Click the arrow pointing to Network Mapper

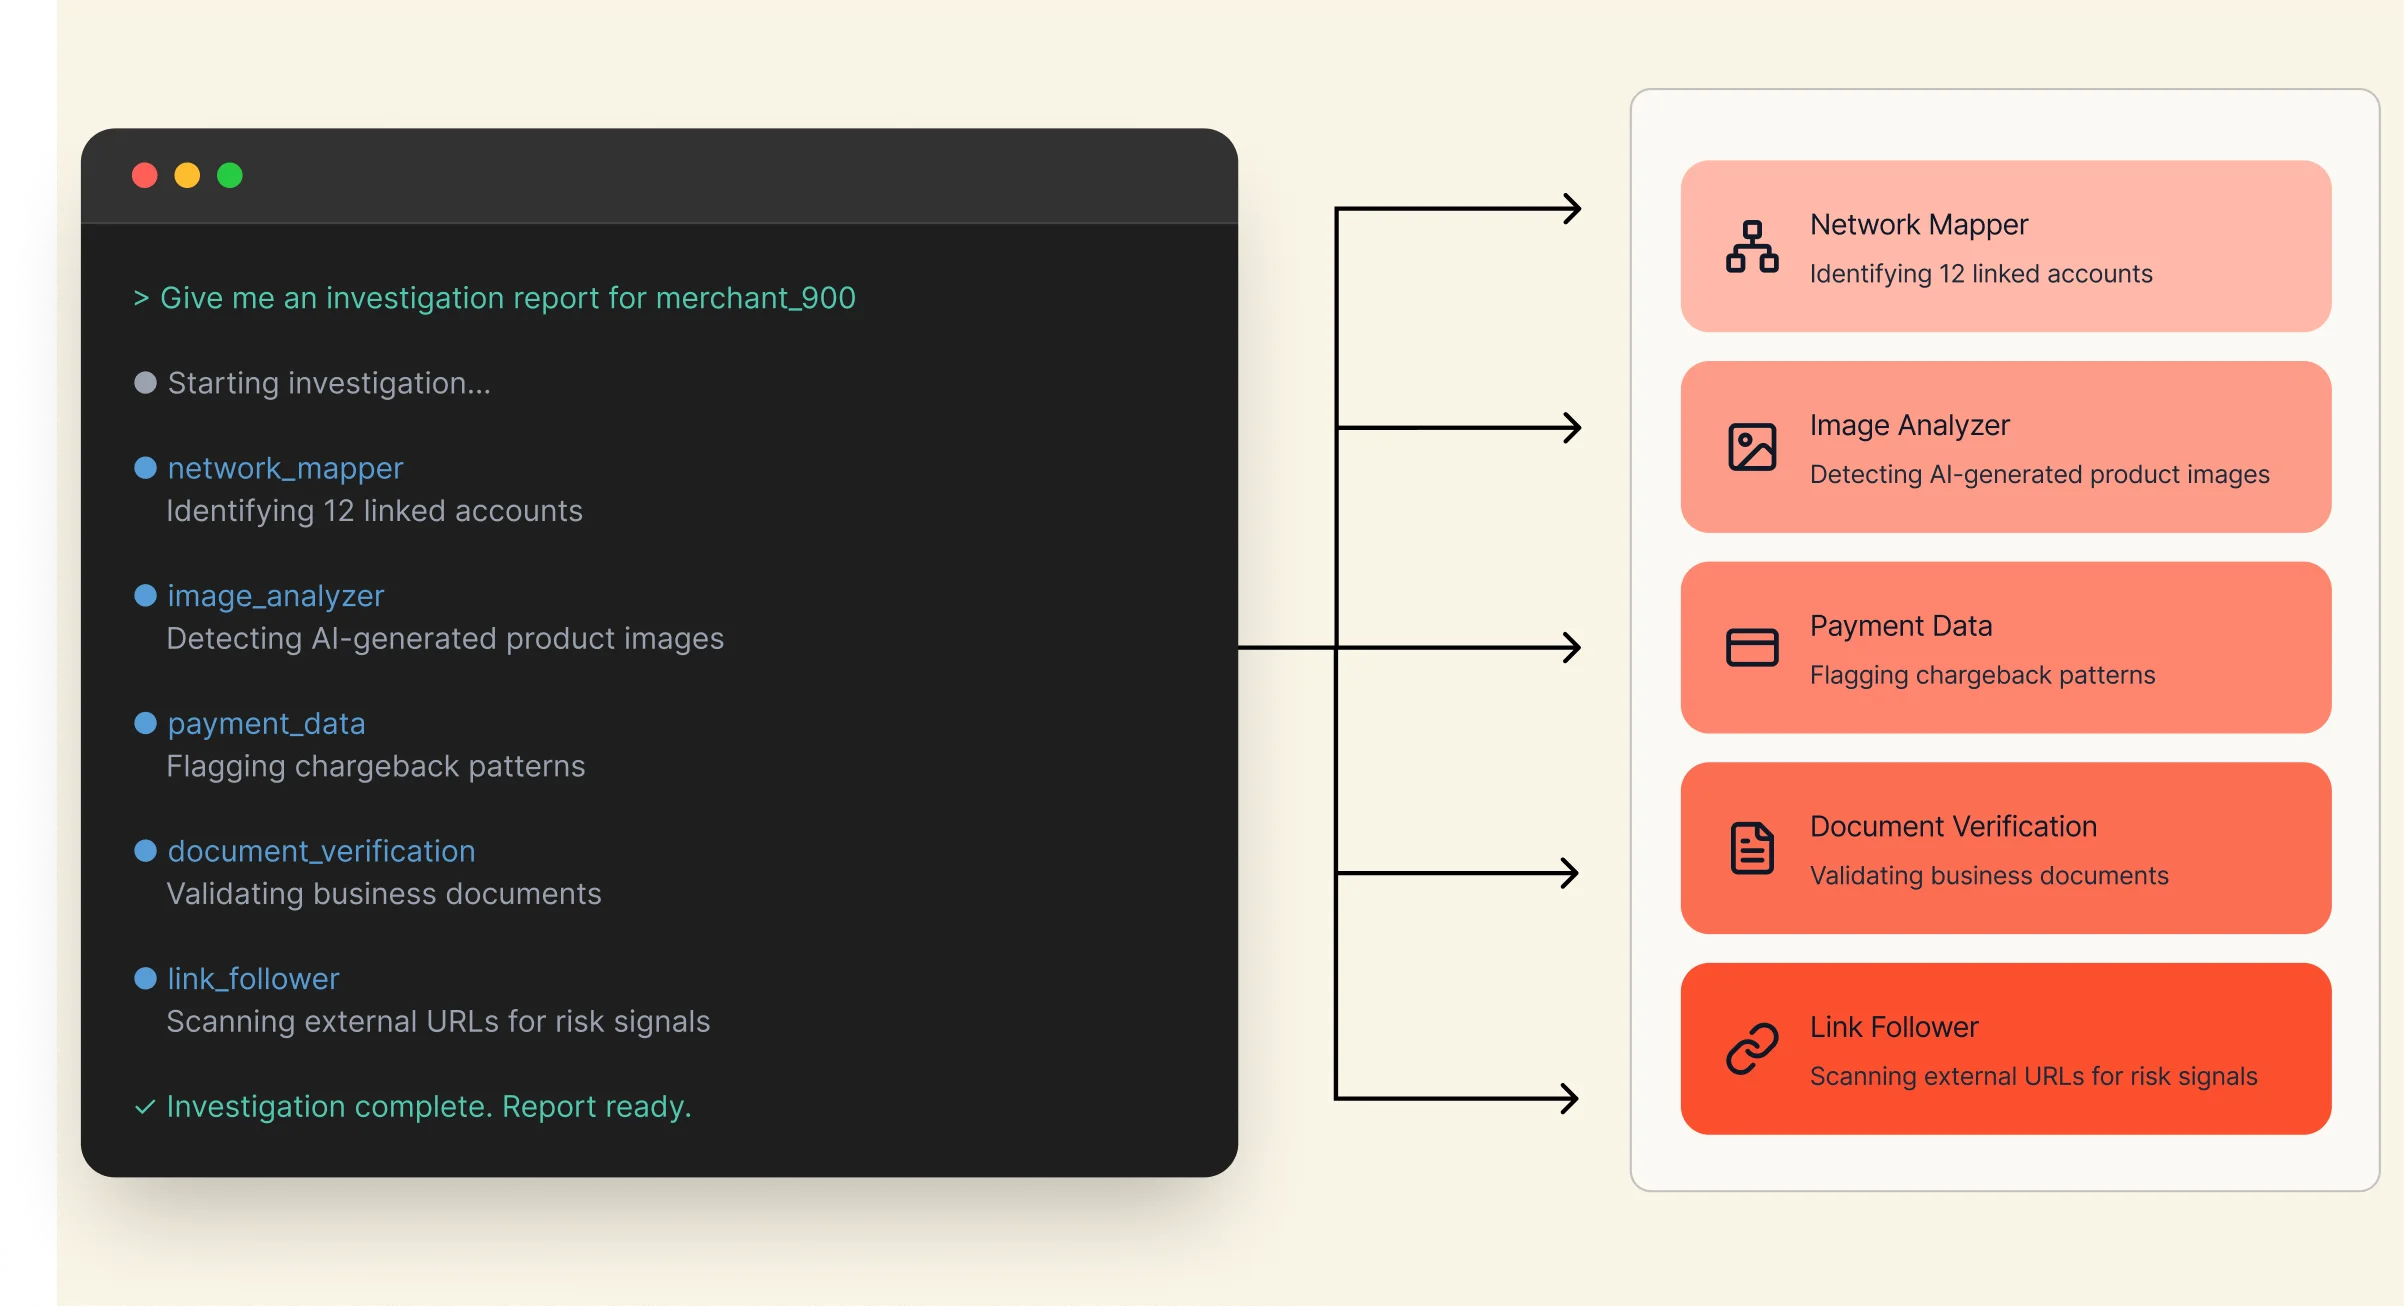coord(1570,209)
